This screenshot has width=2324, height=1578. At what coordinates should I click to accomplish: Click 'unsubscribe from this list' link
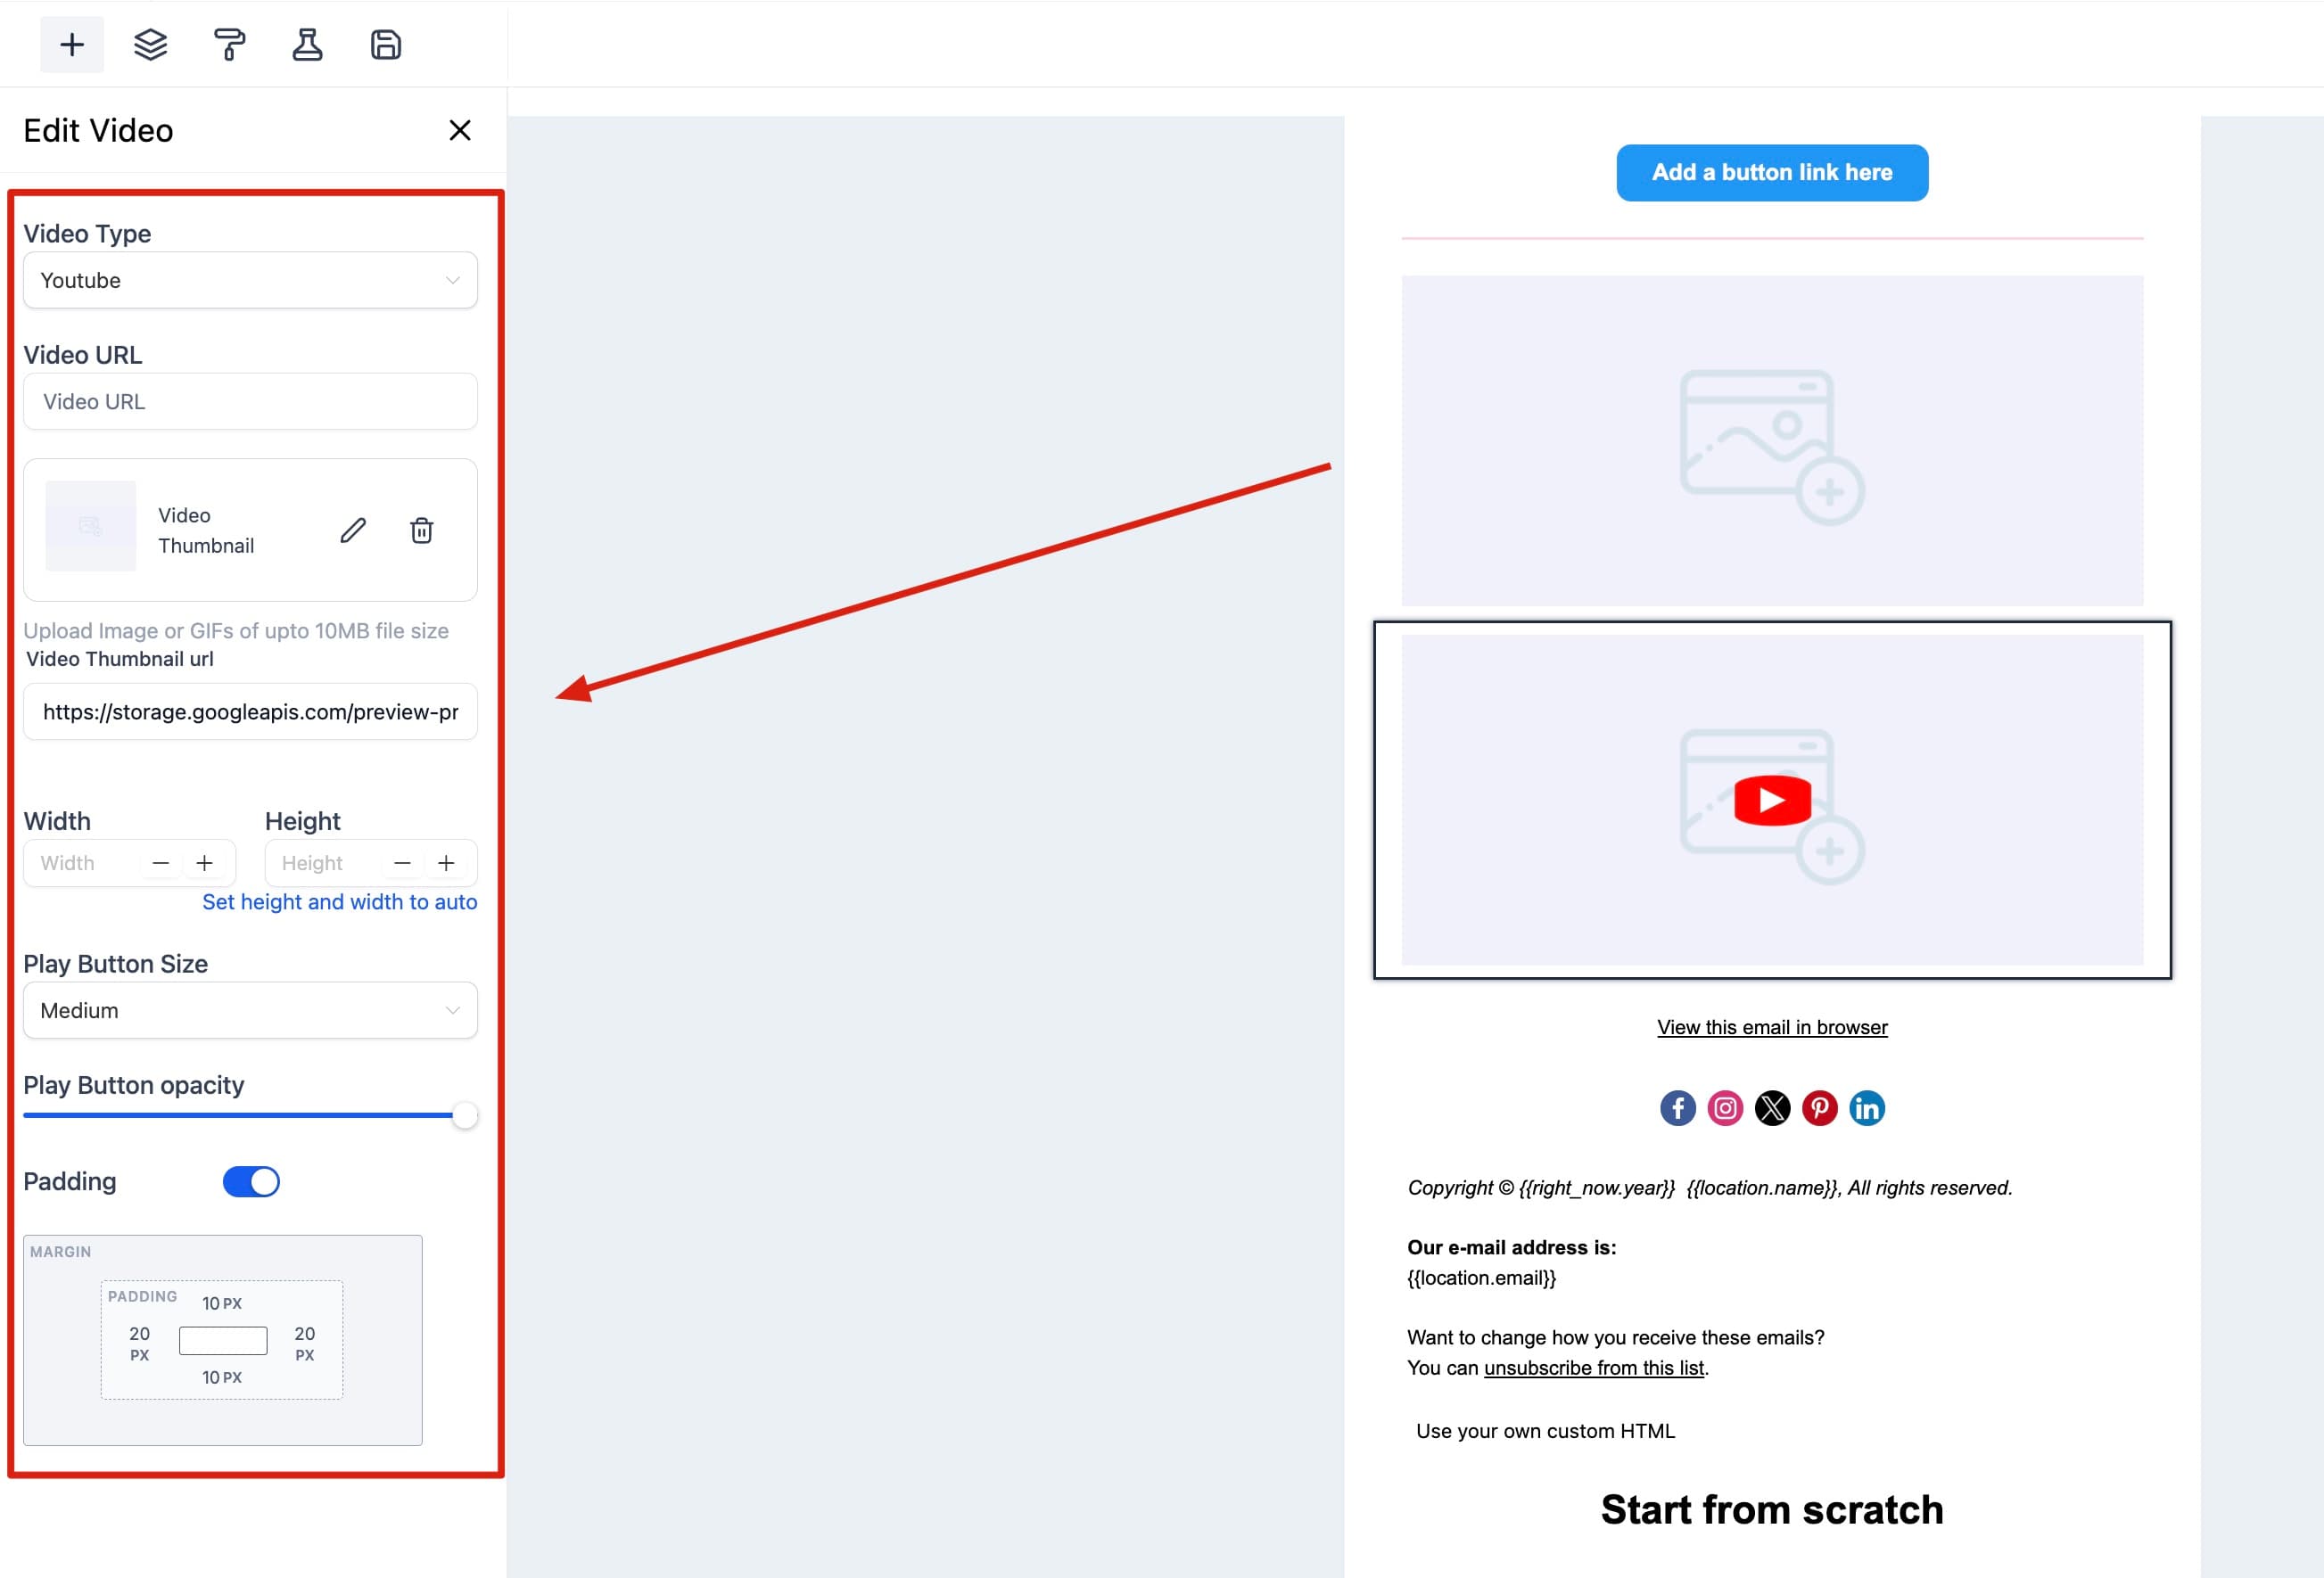[1595, 1367]
